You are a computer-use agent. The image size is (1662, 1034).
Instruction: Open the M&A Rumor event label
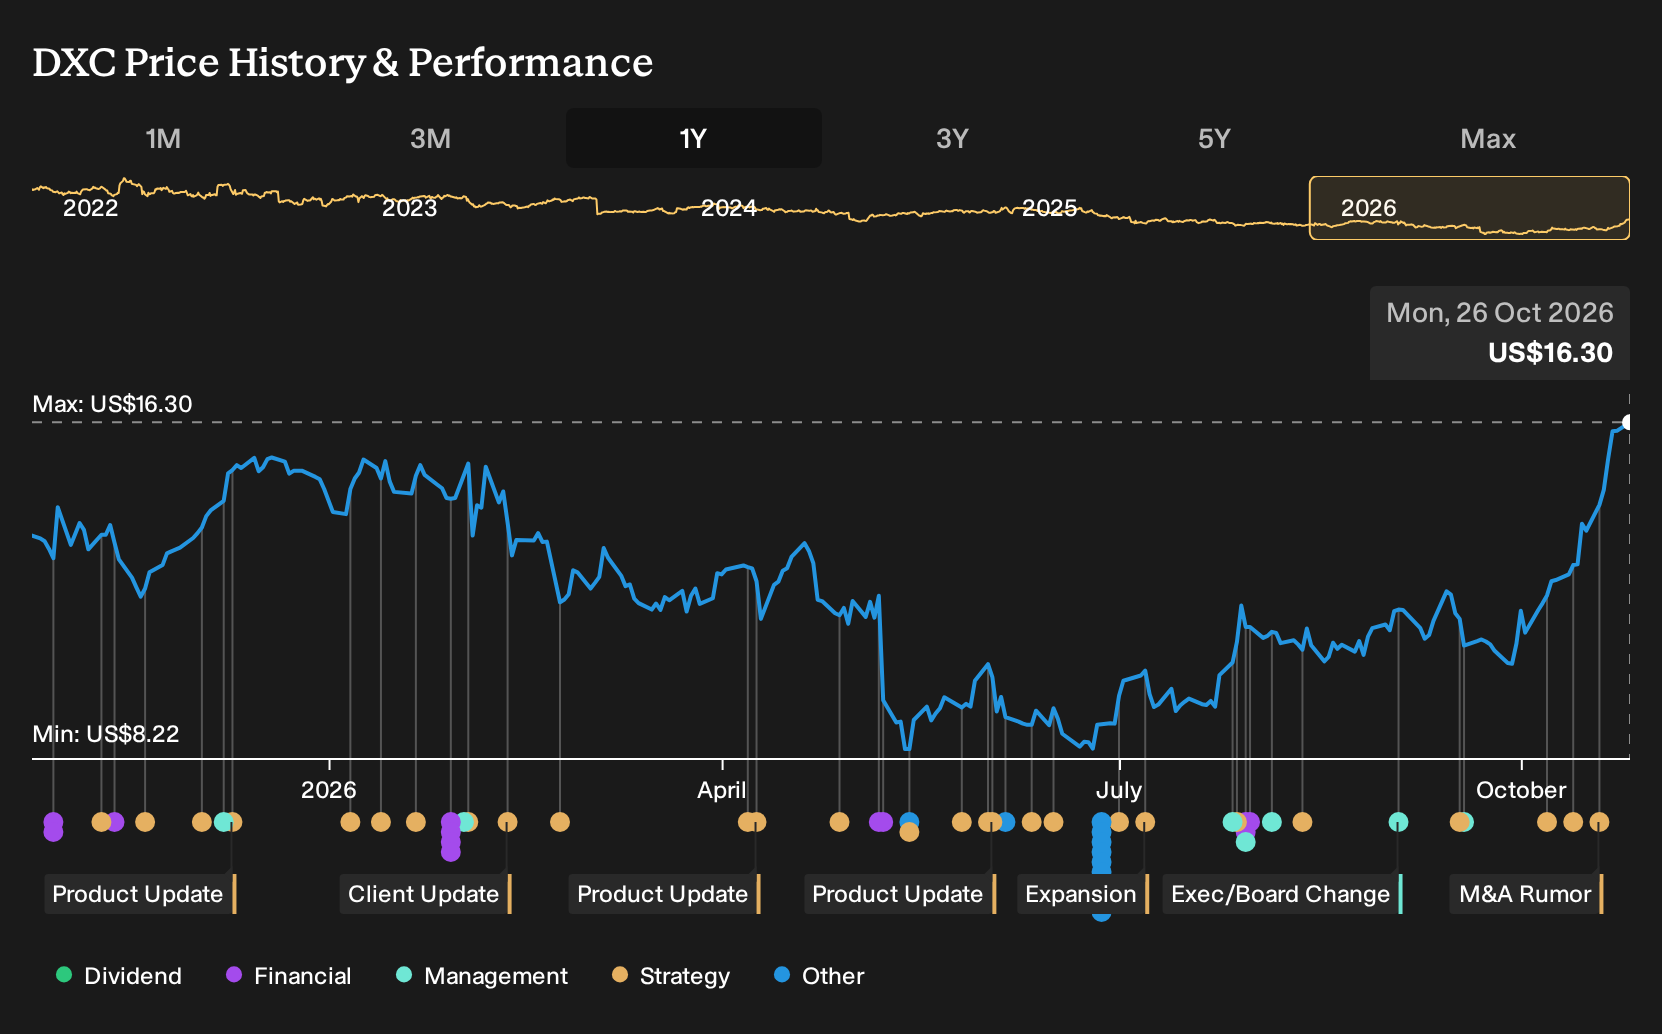1526,894
